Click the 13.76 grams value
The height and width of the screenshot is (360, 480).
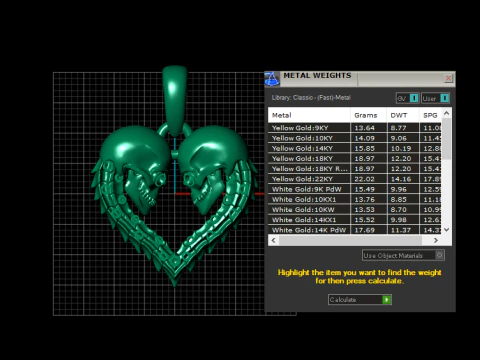[364, 199]
